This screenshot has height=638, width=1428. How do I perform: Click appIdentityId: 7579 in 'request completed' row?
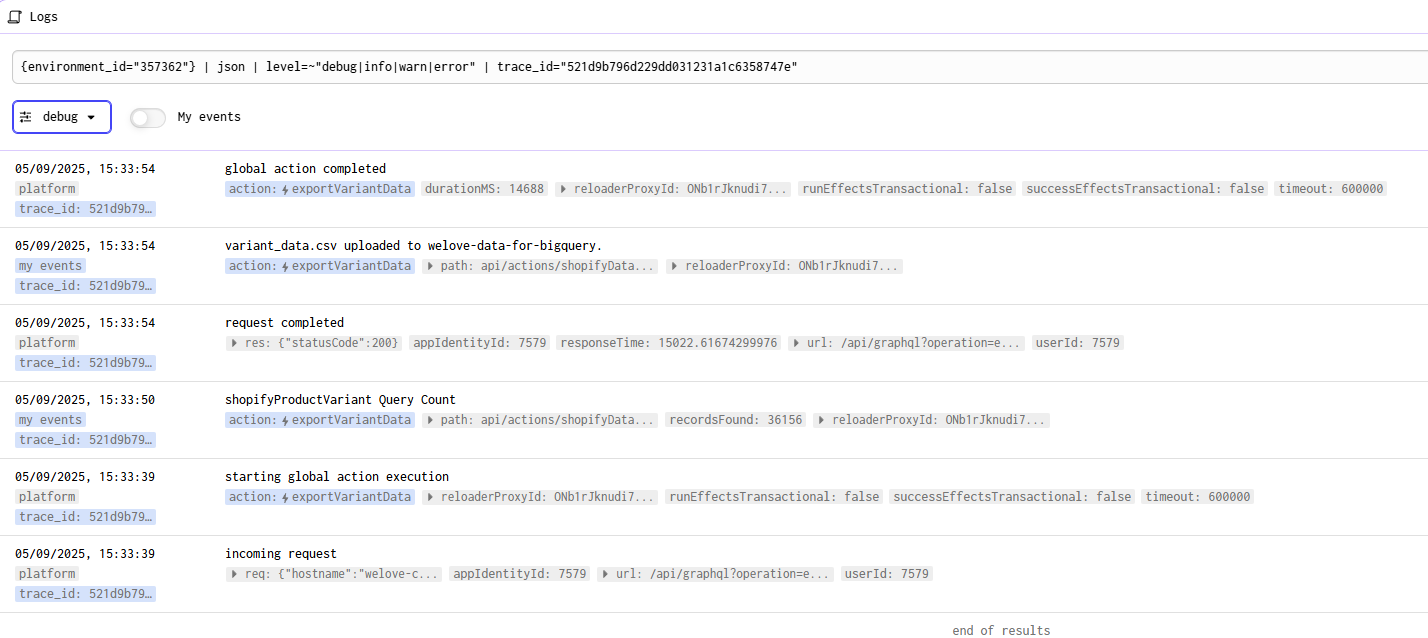pyautogui.click(x=480, y=343)
